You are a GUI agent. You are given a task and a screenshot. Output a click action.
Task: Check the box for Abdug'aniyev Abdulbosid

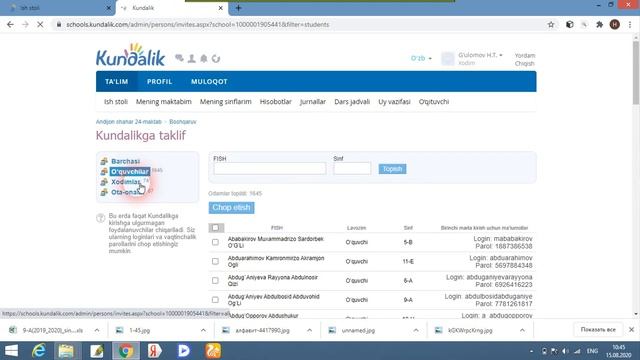pyautogui.click(x=215, y=300)
